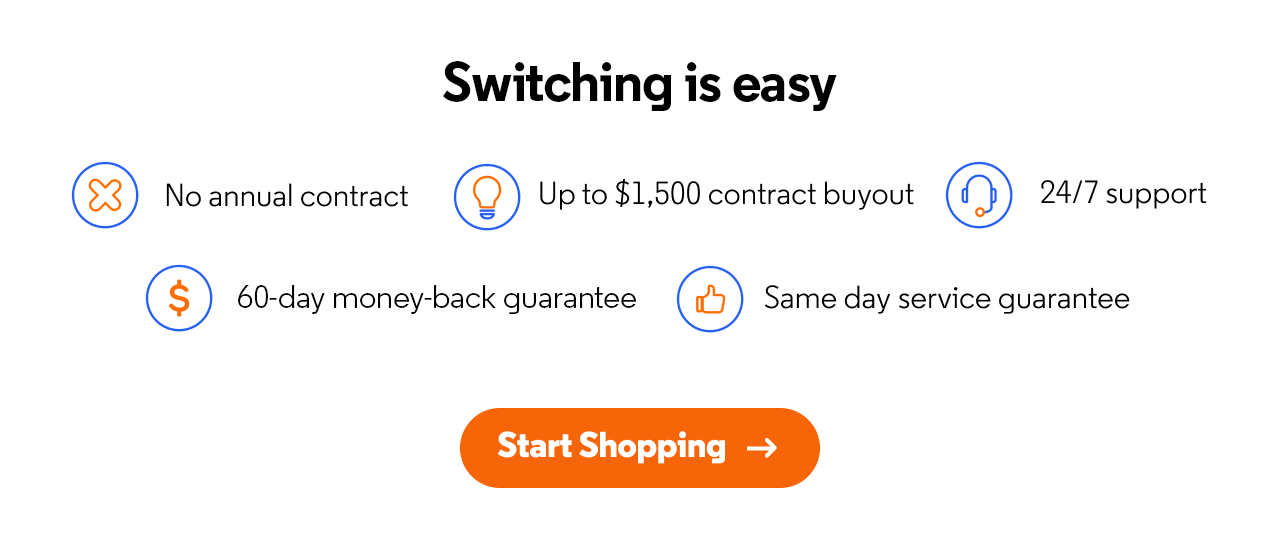Click the right arrow inside Start Shopping button
1280x548 pixels.
click(x=762, y=447)
